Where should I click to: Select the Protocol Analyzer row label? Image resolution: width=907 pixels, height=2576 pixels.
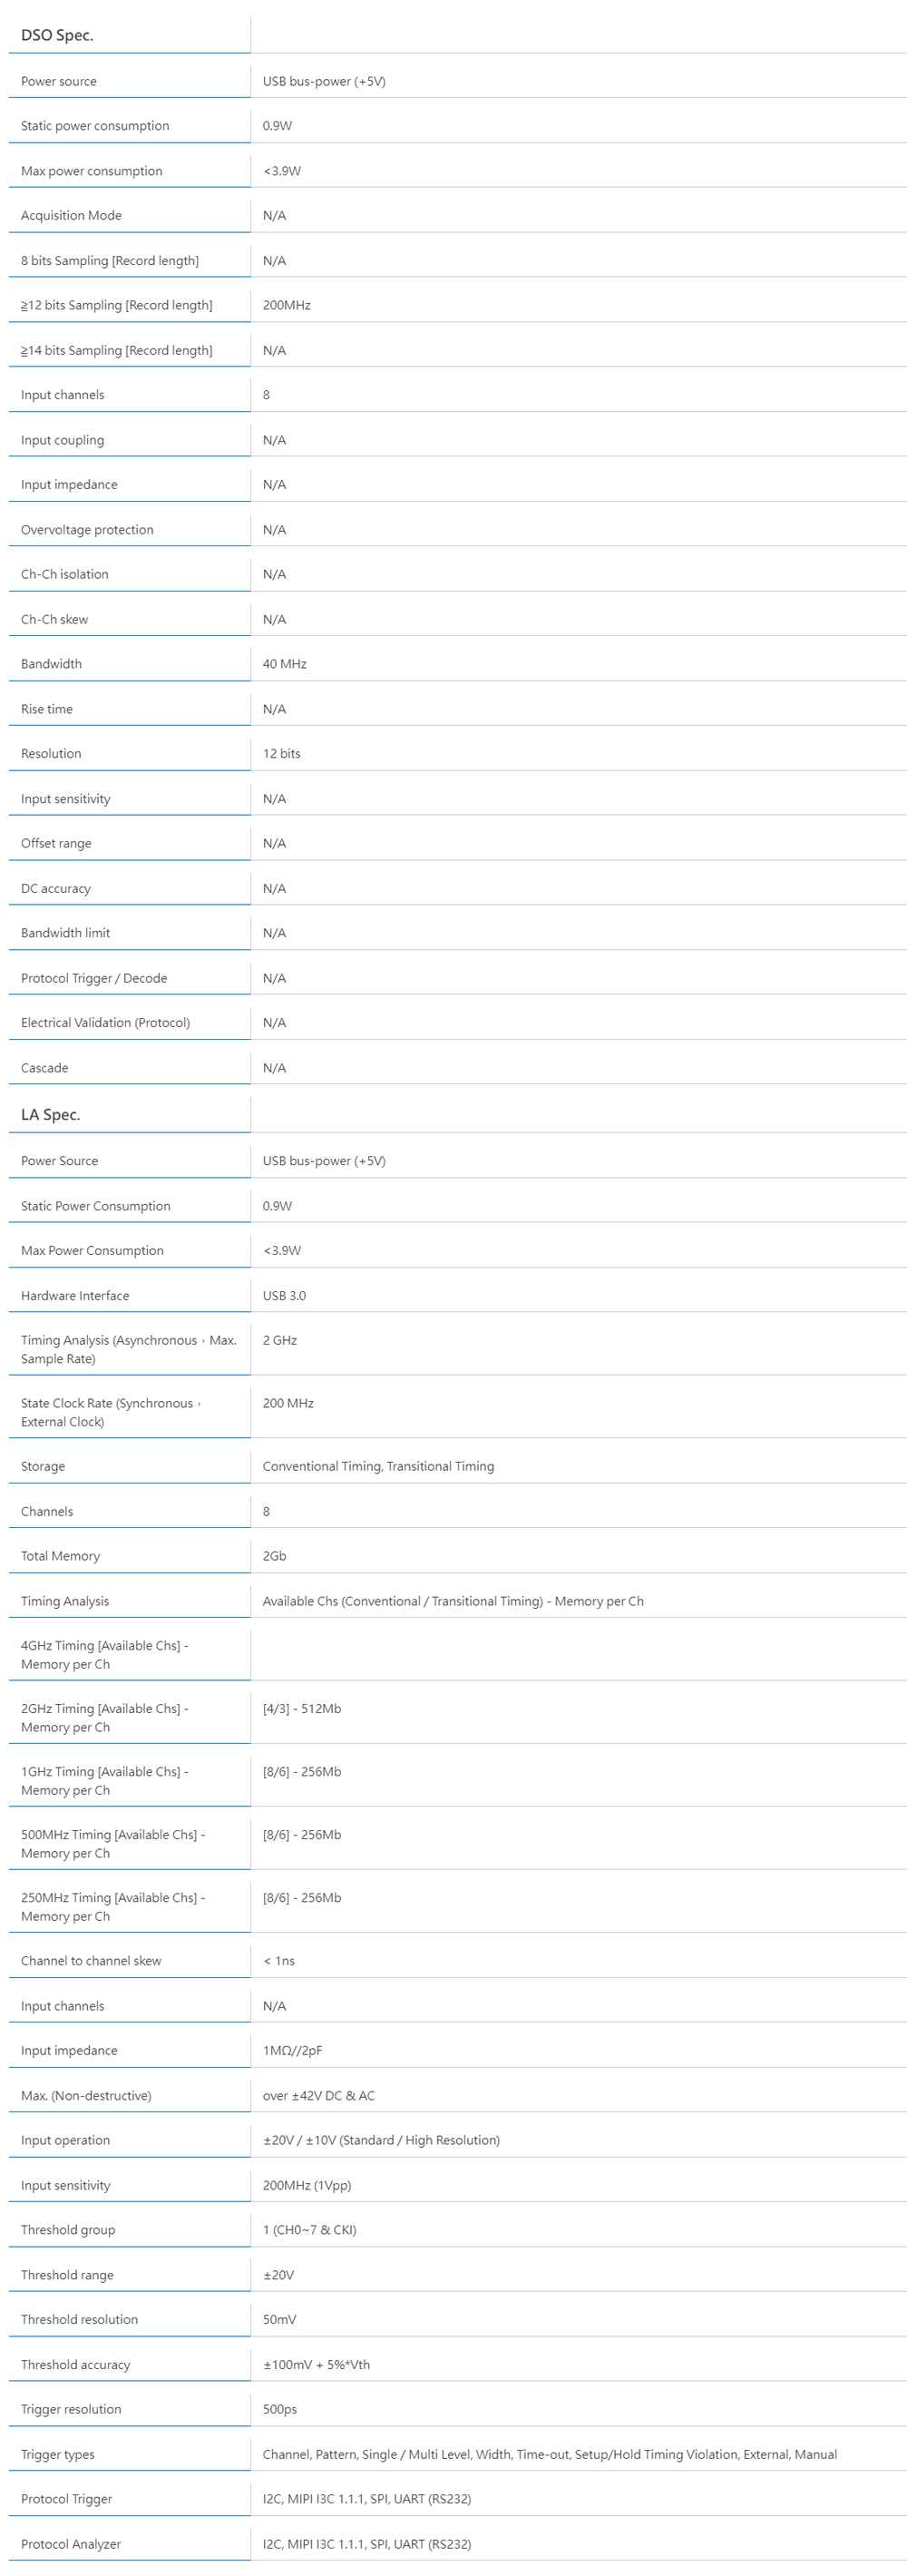(71, 2544)
